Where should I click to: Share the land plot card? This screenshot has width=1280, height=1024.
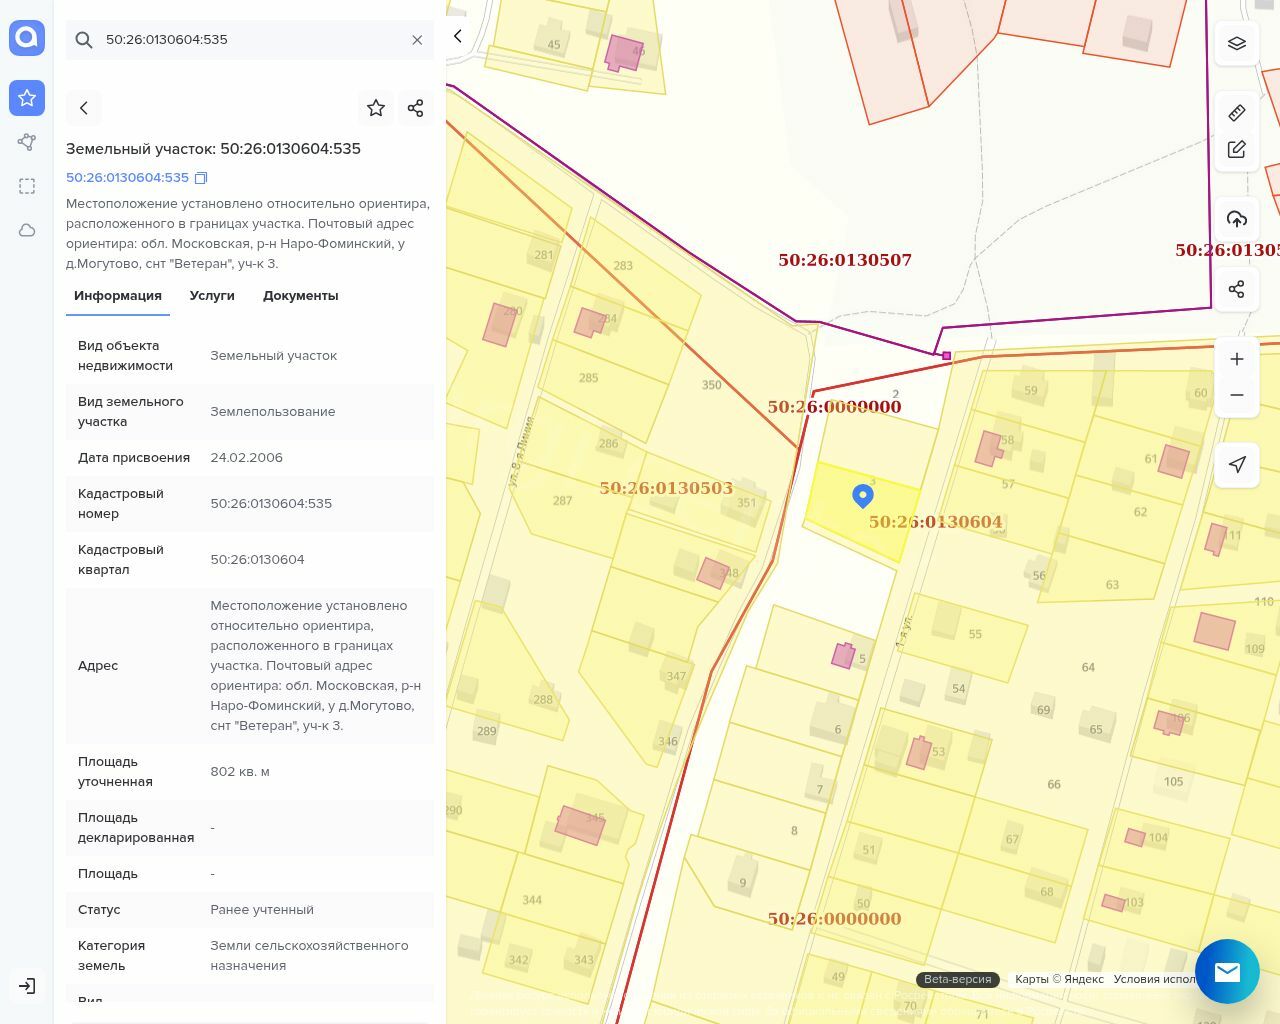(416, 108)
